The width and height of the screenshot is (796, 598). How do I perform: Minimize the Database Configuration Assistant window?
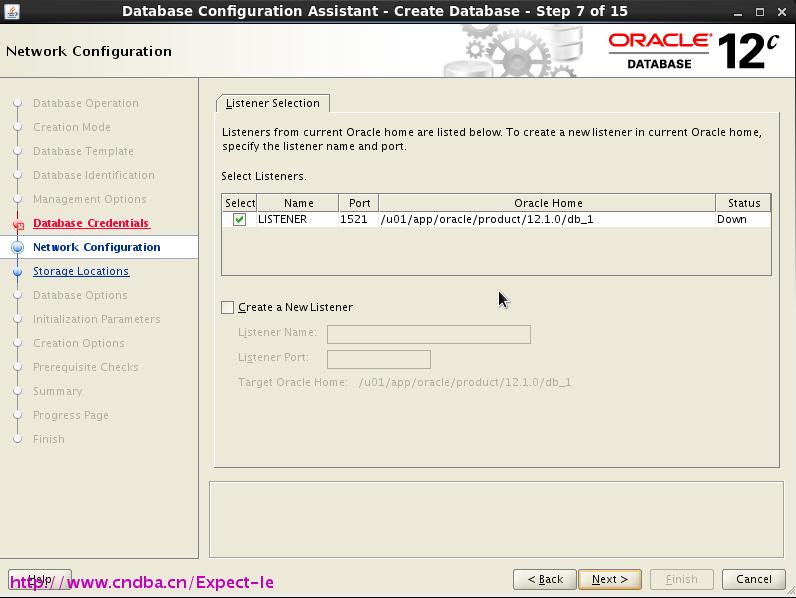[738, 12]
